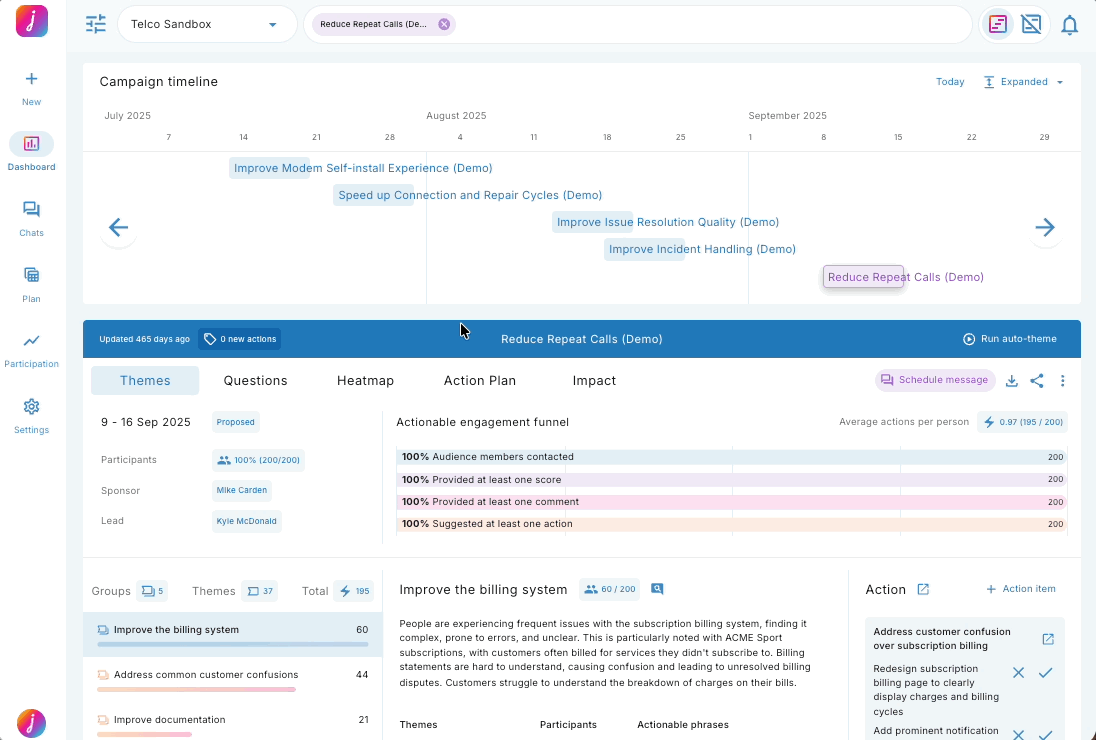
Task: Open the filter sliders icon
Action: point(96,24)
